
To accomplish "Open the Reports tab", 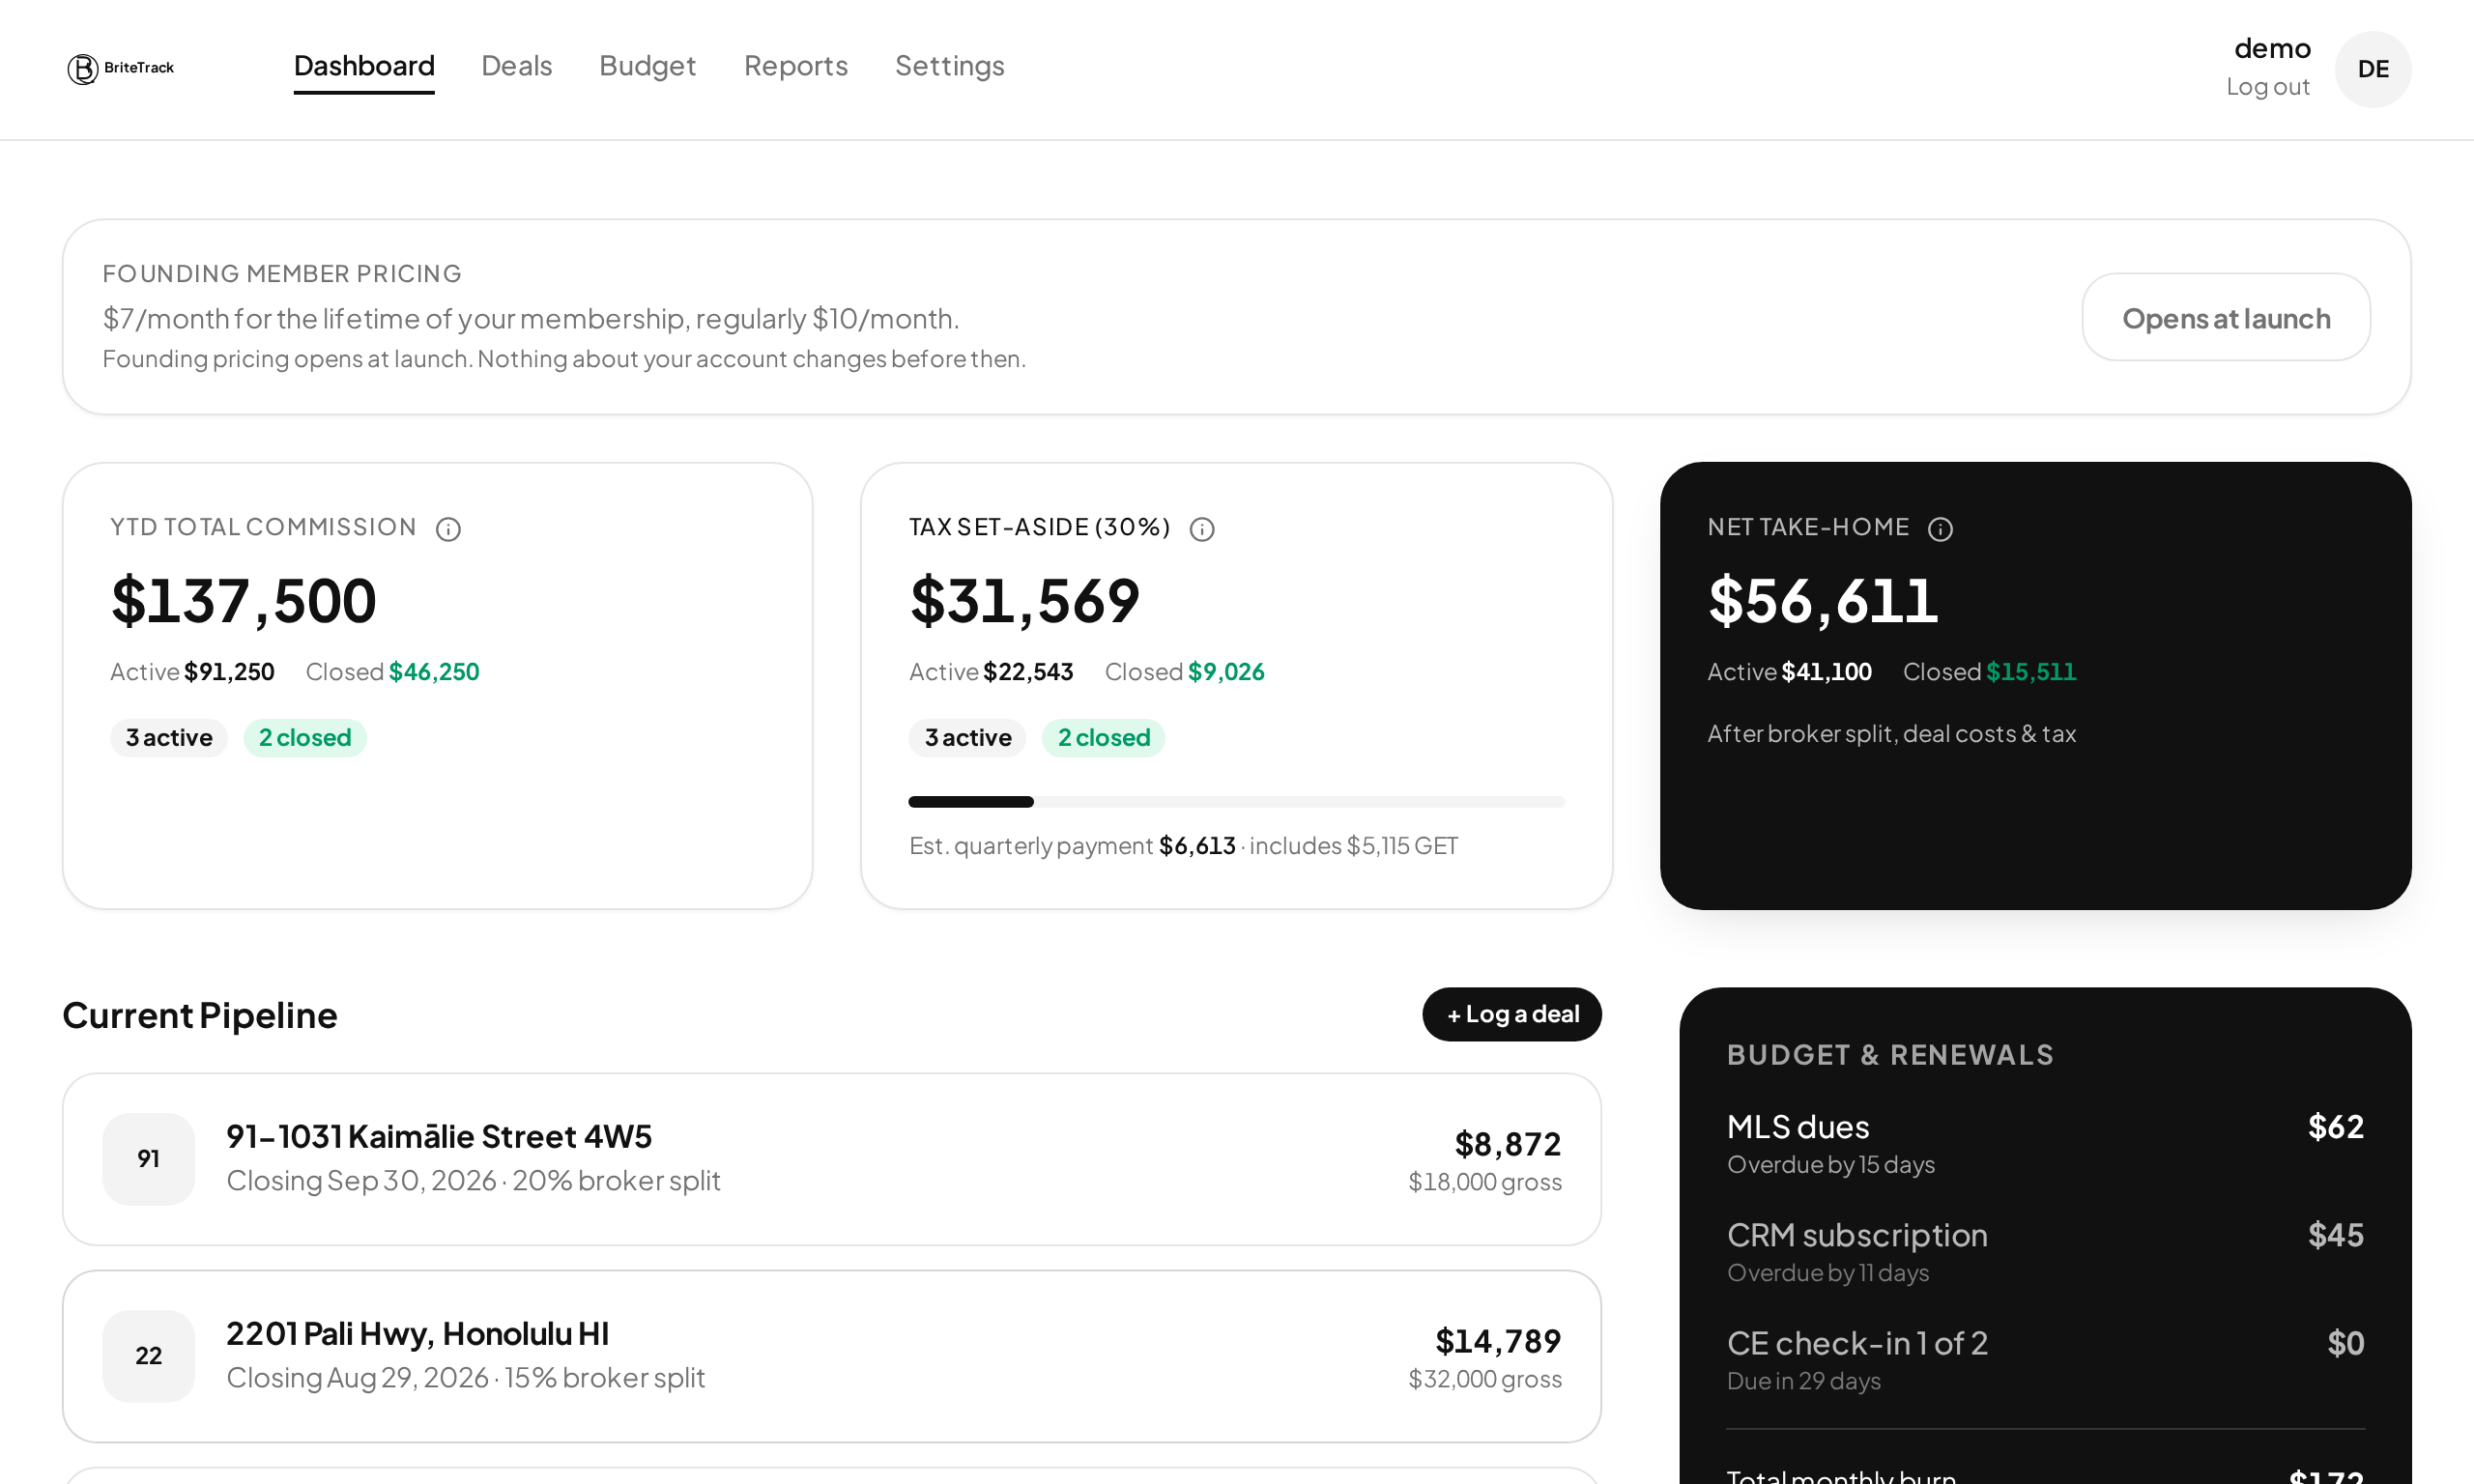I will click(796, 66).
